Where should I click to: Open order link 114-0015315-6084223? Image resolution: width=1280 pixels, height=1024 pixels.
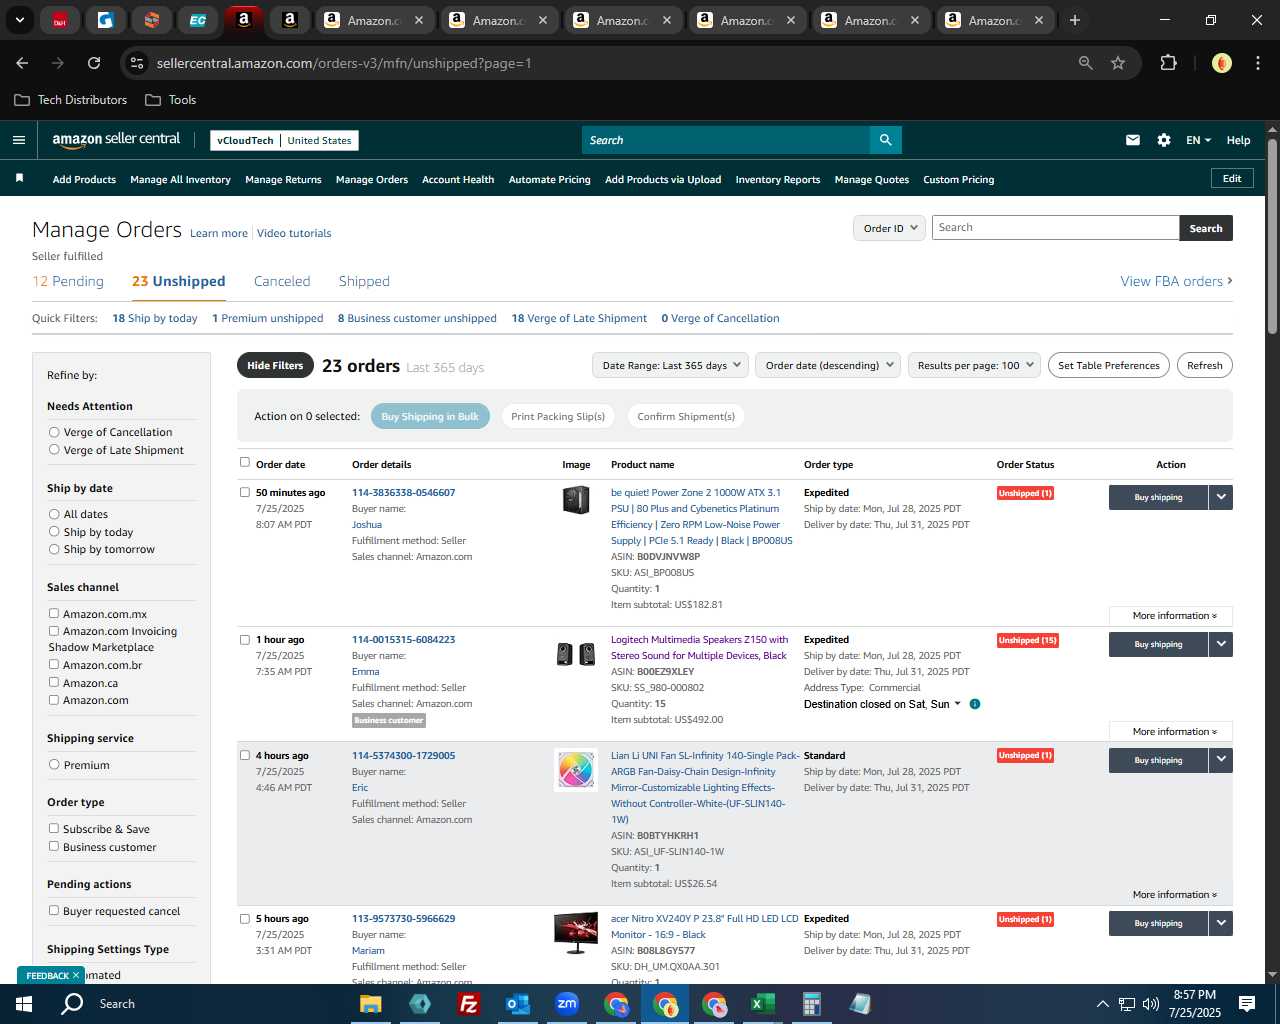pos(403,639)
